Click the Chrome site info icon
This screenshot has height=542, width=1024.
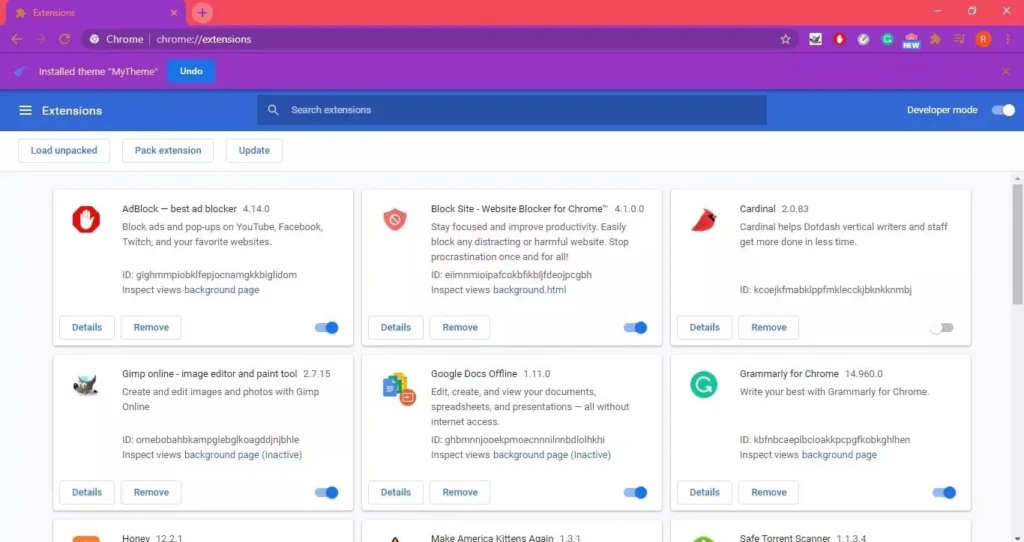coord(95,39)
